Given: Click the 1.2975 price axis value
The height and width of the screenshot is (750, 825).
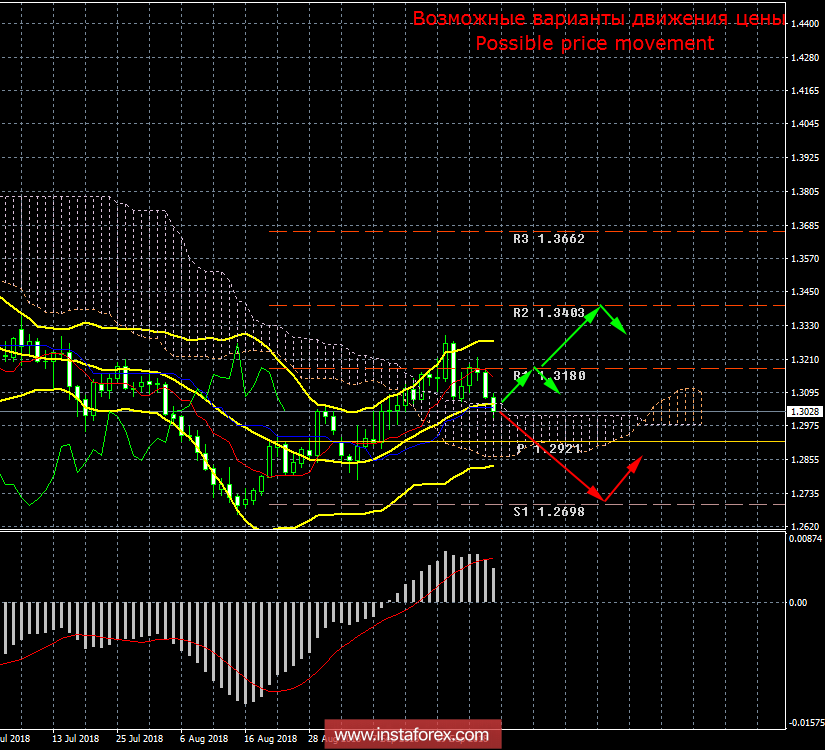Looking at the screenshot, I should pyautogui.click(x=805, y=426).
